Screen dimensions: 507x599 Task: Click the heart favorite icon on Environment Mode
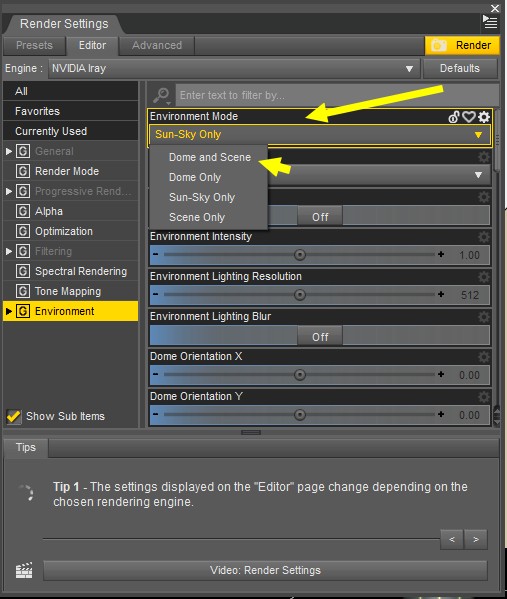469,117
